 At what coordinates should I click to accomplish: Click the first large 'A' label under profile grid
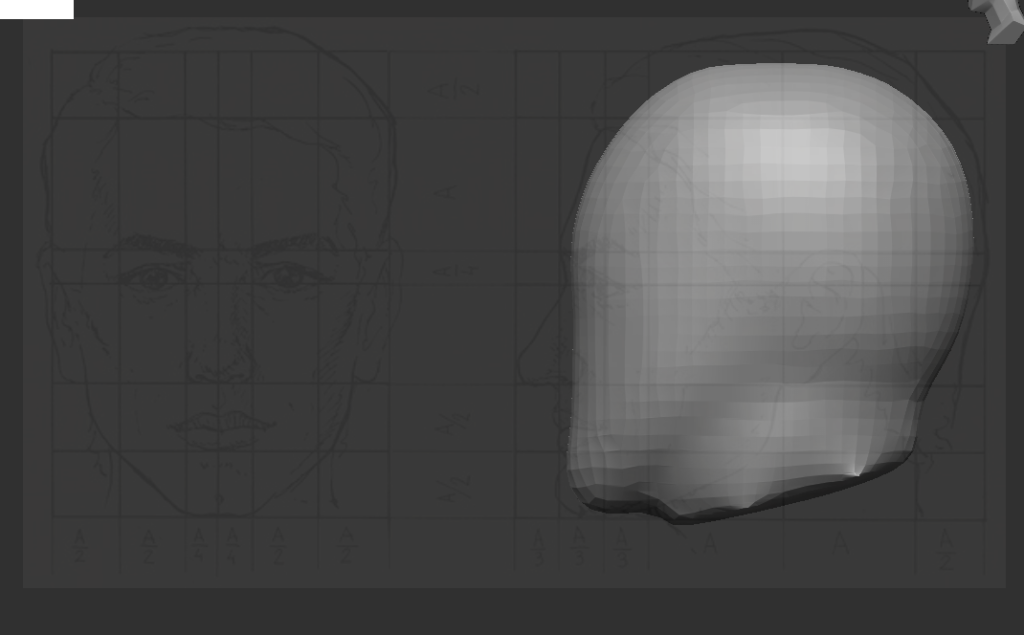pyautogui.click(x=710, y=543)
